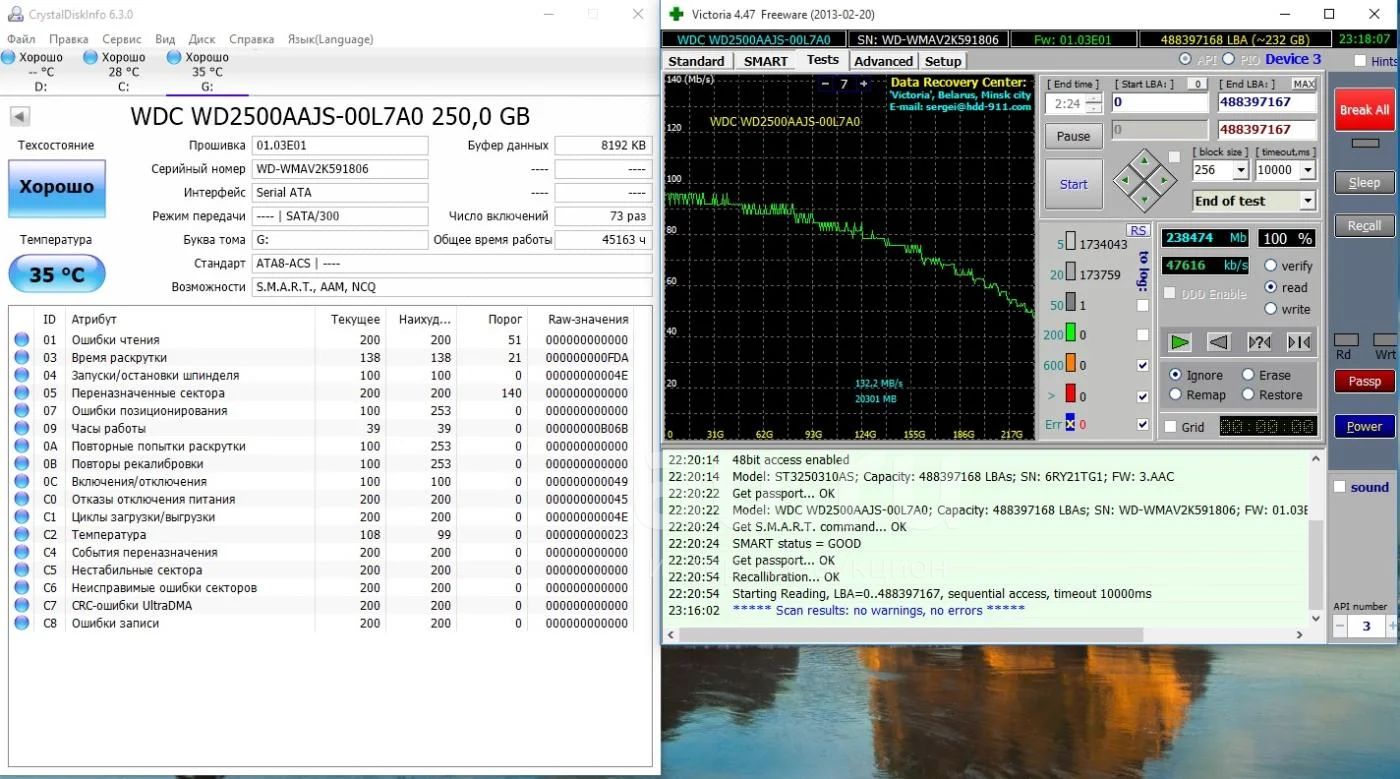Click the previous disk arrow button
Image resolution: width=1400 pixels, height=779 pixels.
pos(19,116)
